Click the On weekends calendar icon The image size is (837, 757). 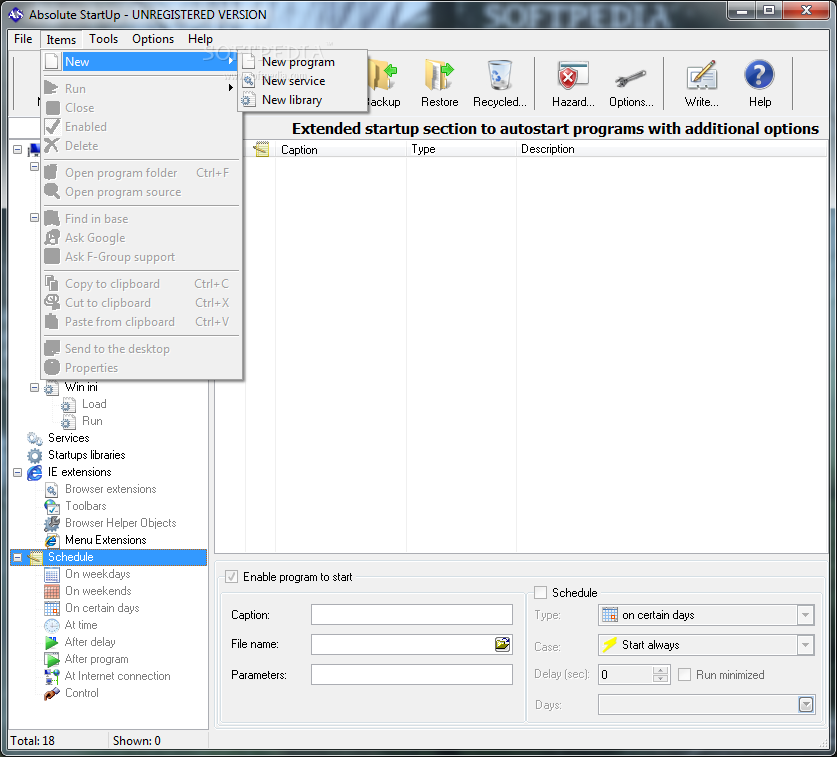click(52, 592)
